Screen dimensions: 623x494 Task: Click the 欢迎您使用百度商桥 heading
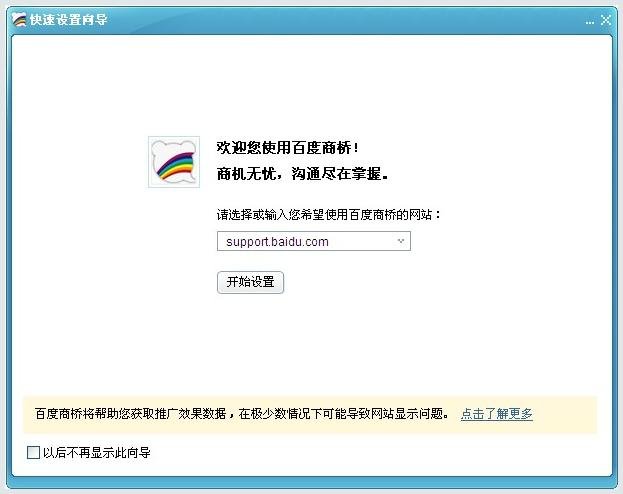tap(288, 148)
